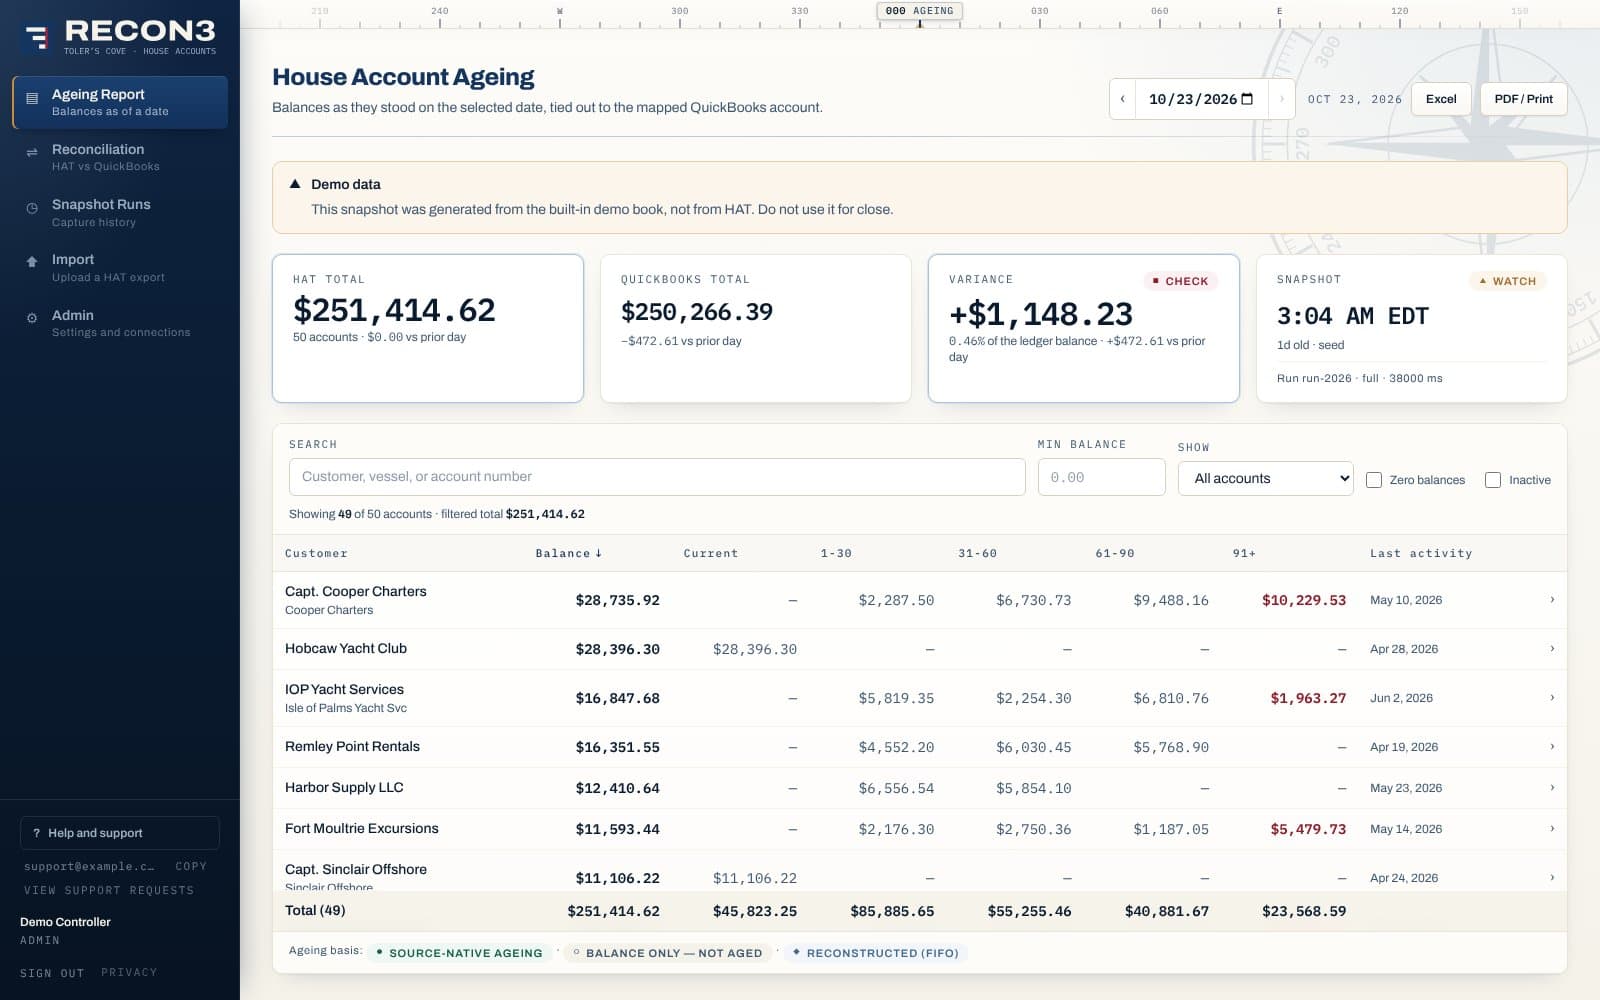This screenshot has height=1000, width=1600.
Task: Click the Demo data warning triangle
Action: pos(295,184)
